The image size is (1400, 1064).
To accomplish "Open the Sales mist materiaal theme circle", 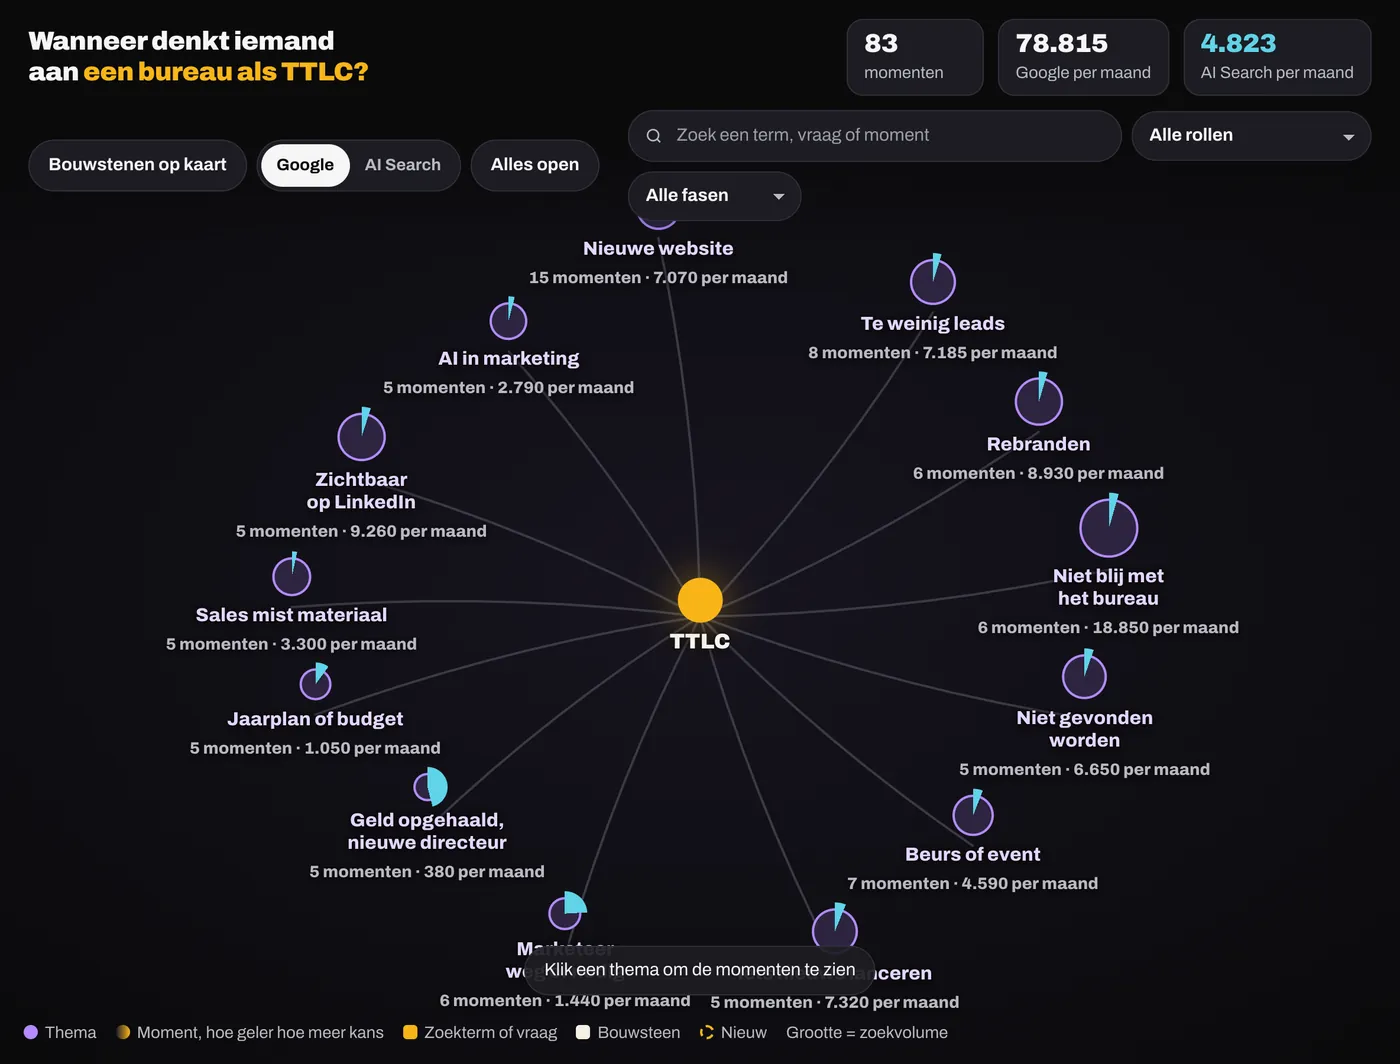I will tap(292, 575).
